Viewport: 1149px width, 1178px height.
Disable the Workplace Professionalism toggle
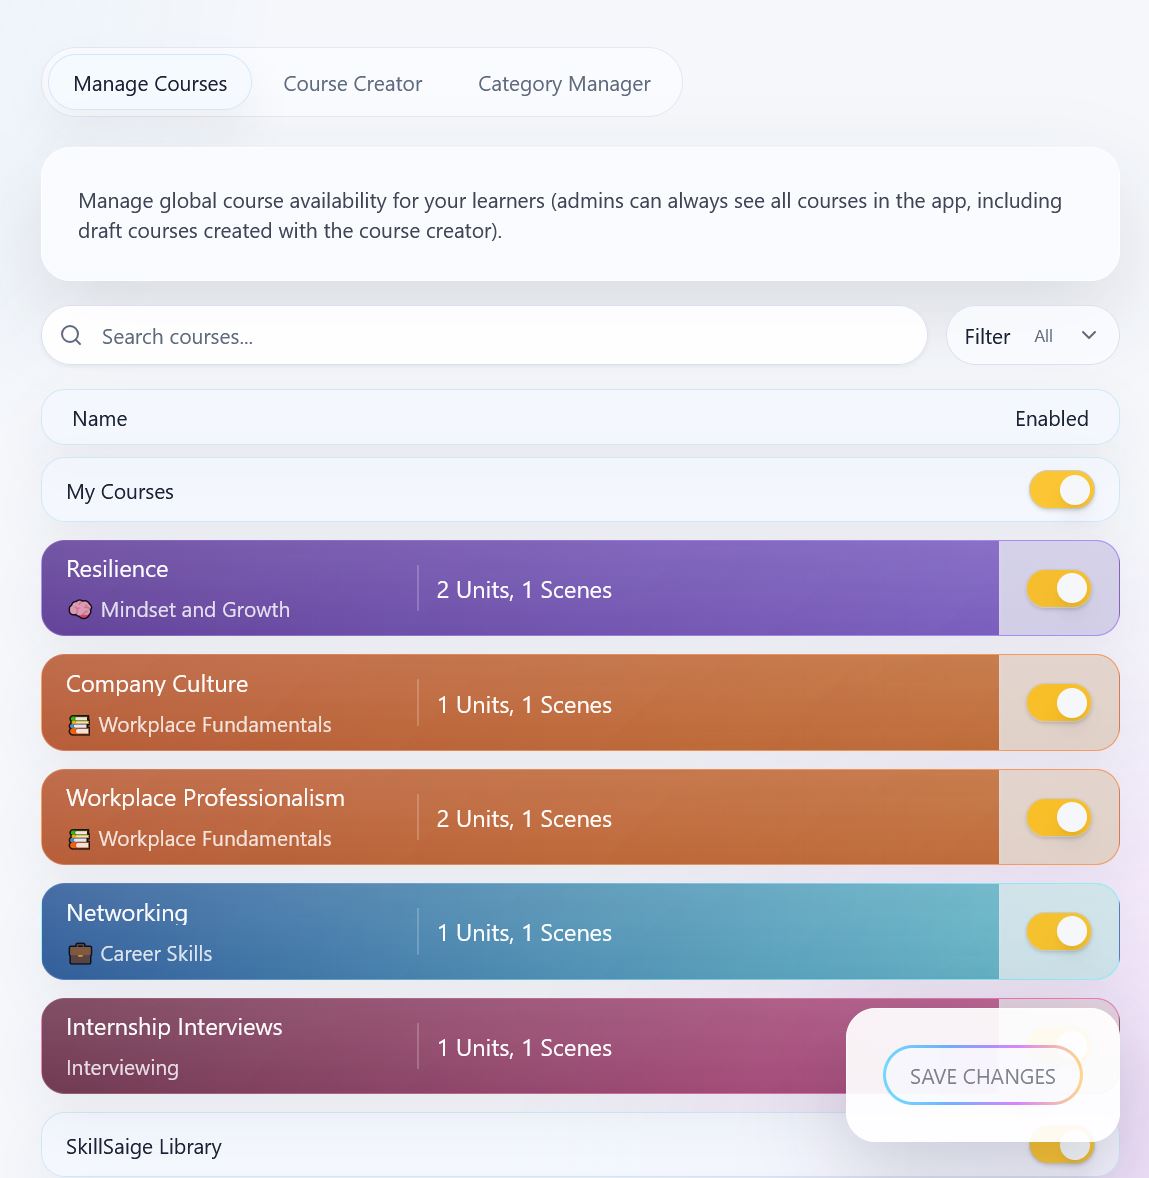[1059, 817]
